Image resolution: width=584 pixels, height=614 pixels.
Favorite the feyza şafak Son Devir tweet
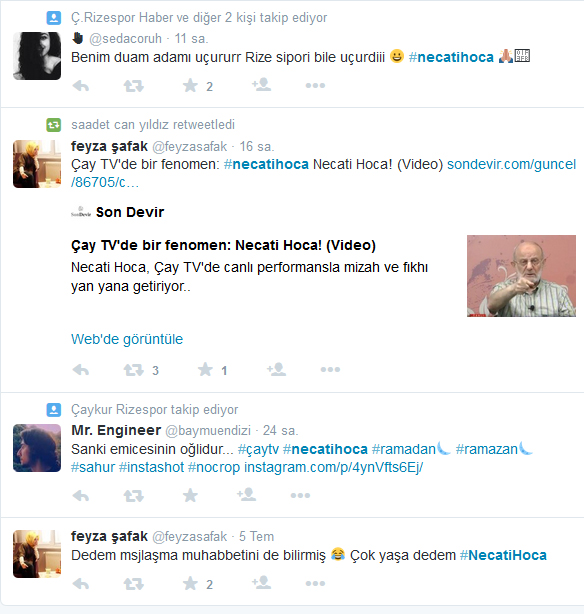[205, 369]
